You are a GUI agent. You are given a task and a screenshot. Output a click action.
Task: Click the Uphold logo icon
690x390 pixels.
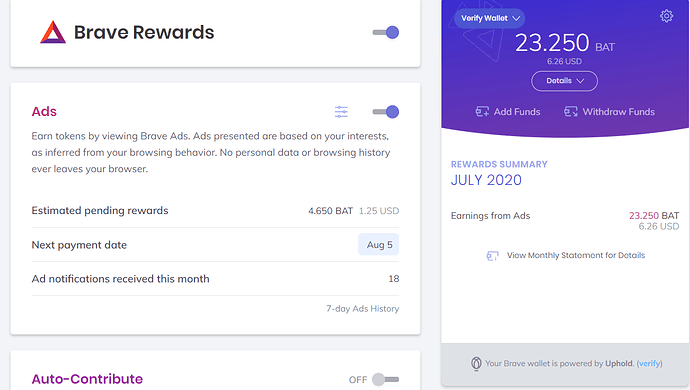[x=476, y=364]
